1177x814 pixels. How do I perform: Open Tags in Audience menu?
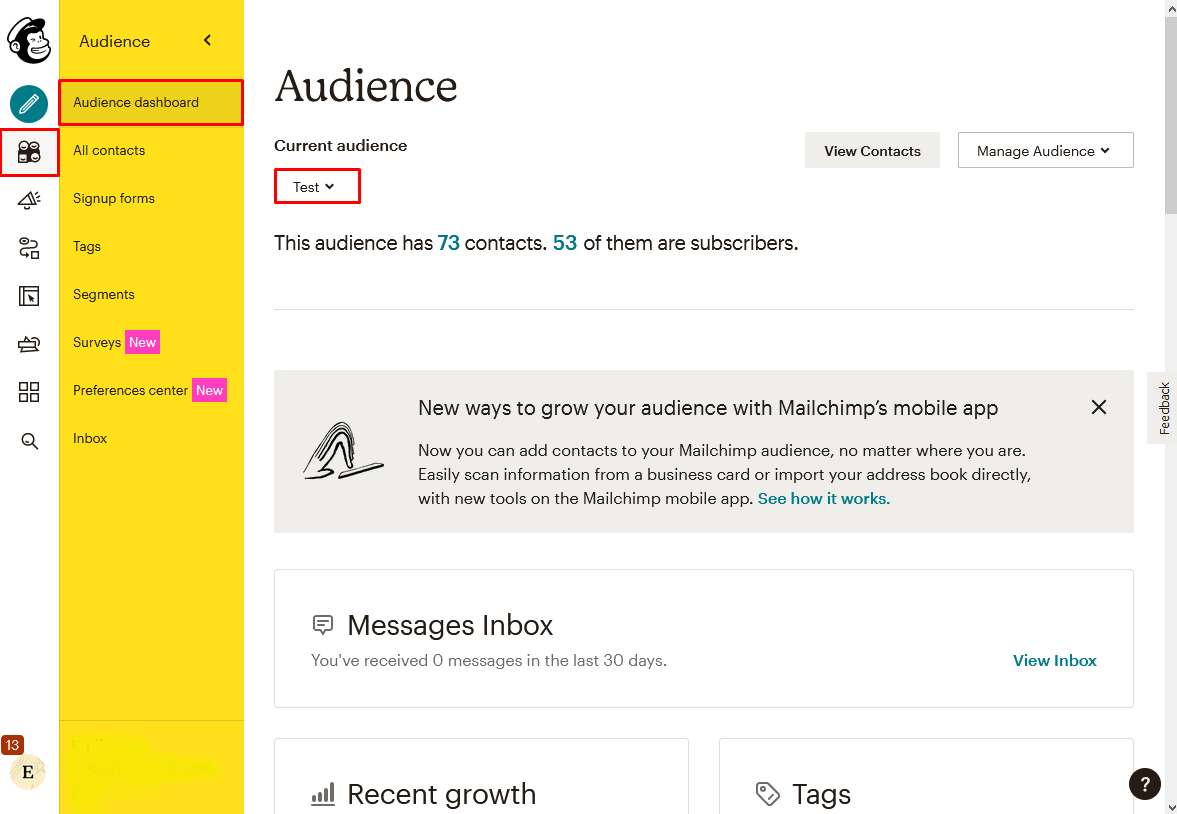(x=86, y=246)
